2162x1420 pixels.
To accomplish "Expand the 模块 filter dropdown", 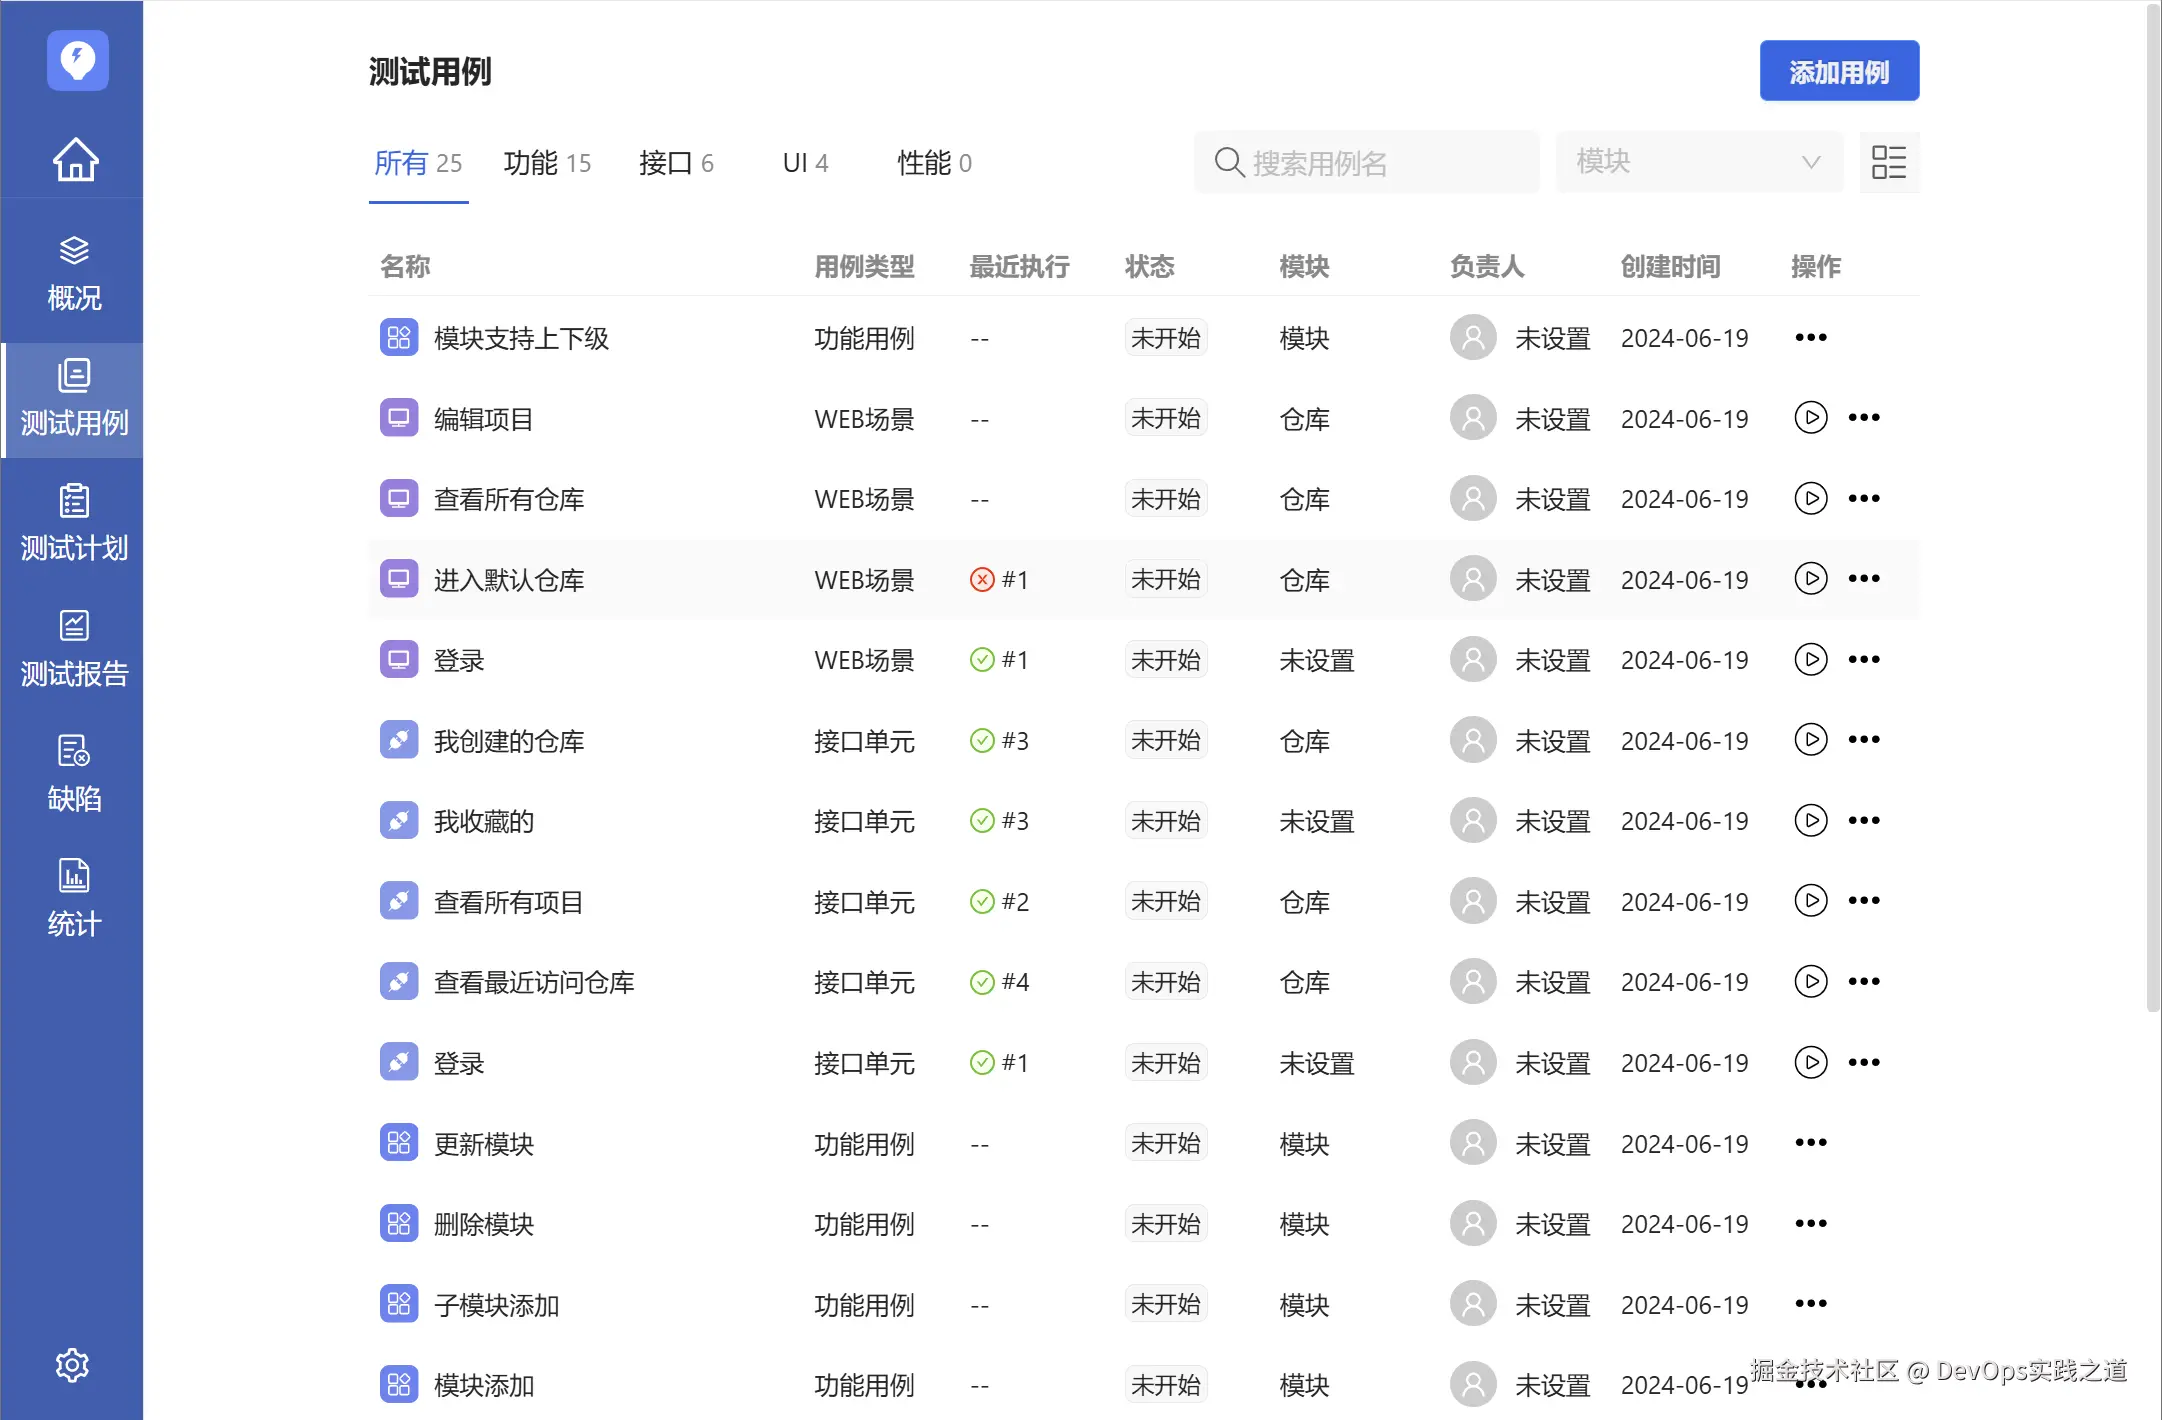I will 1698,162.
